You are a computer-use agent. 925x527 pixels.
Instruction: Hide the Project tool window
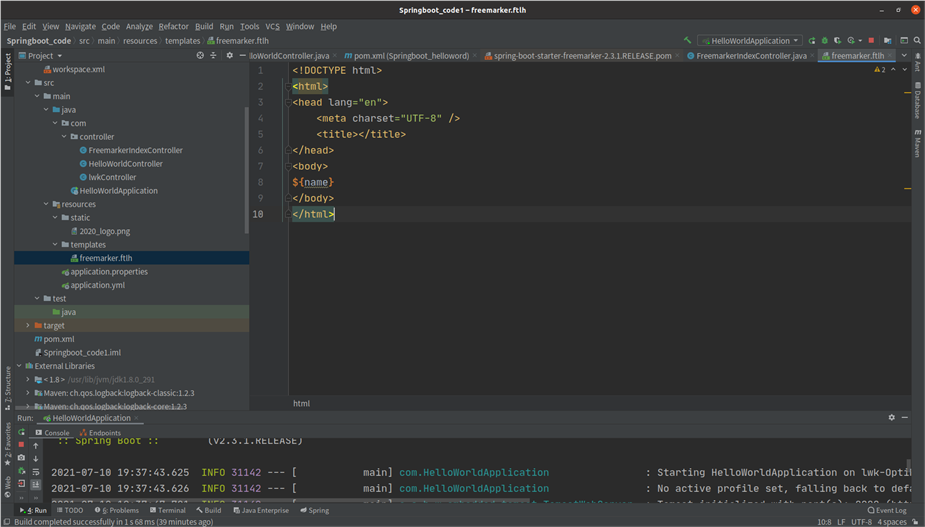242,55
